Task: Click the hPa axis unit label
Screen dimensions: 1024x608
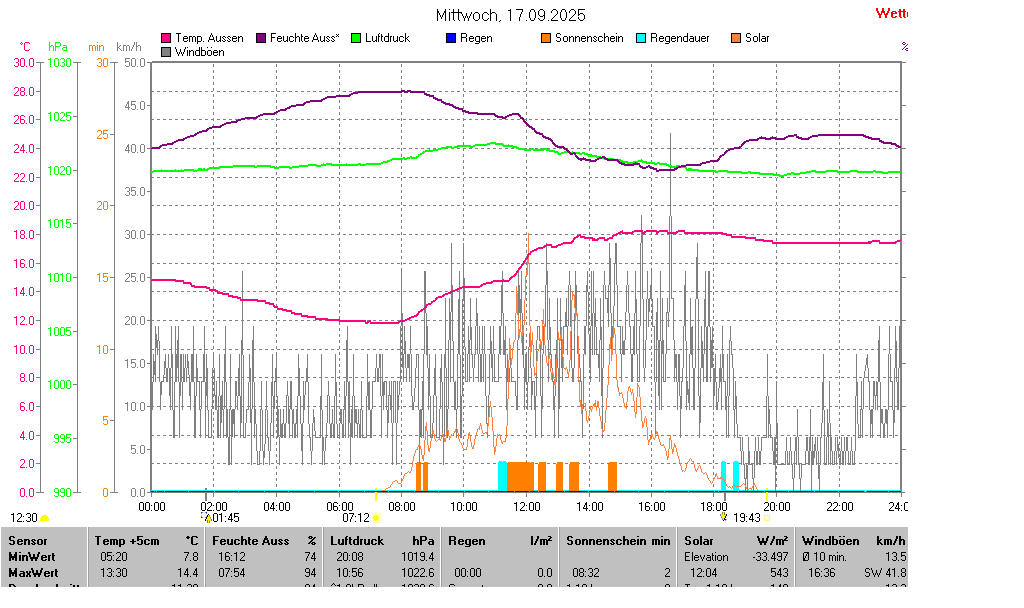Action: point(58,47)
